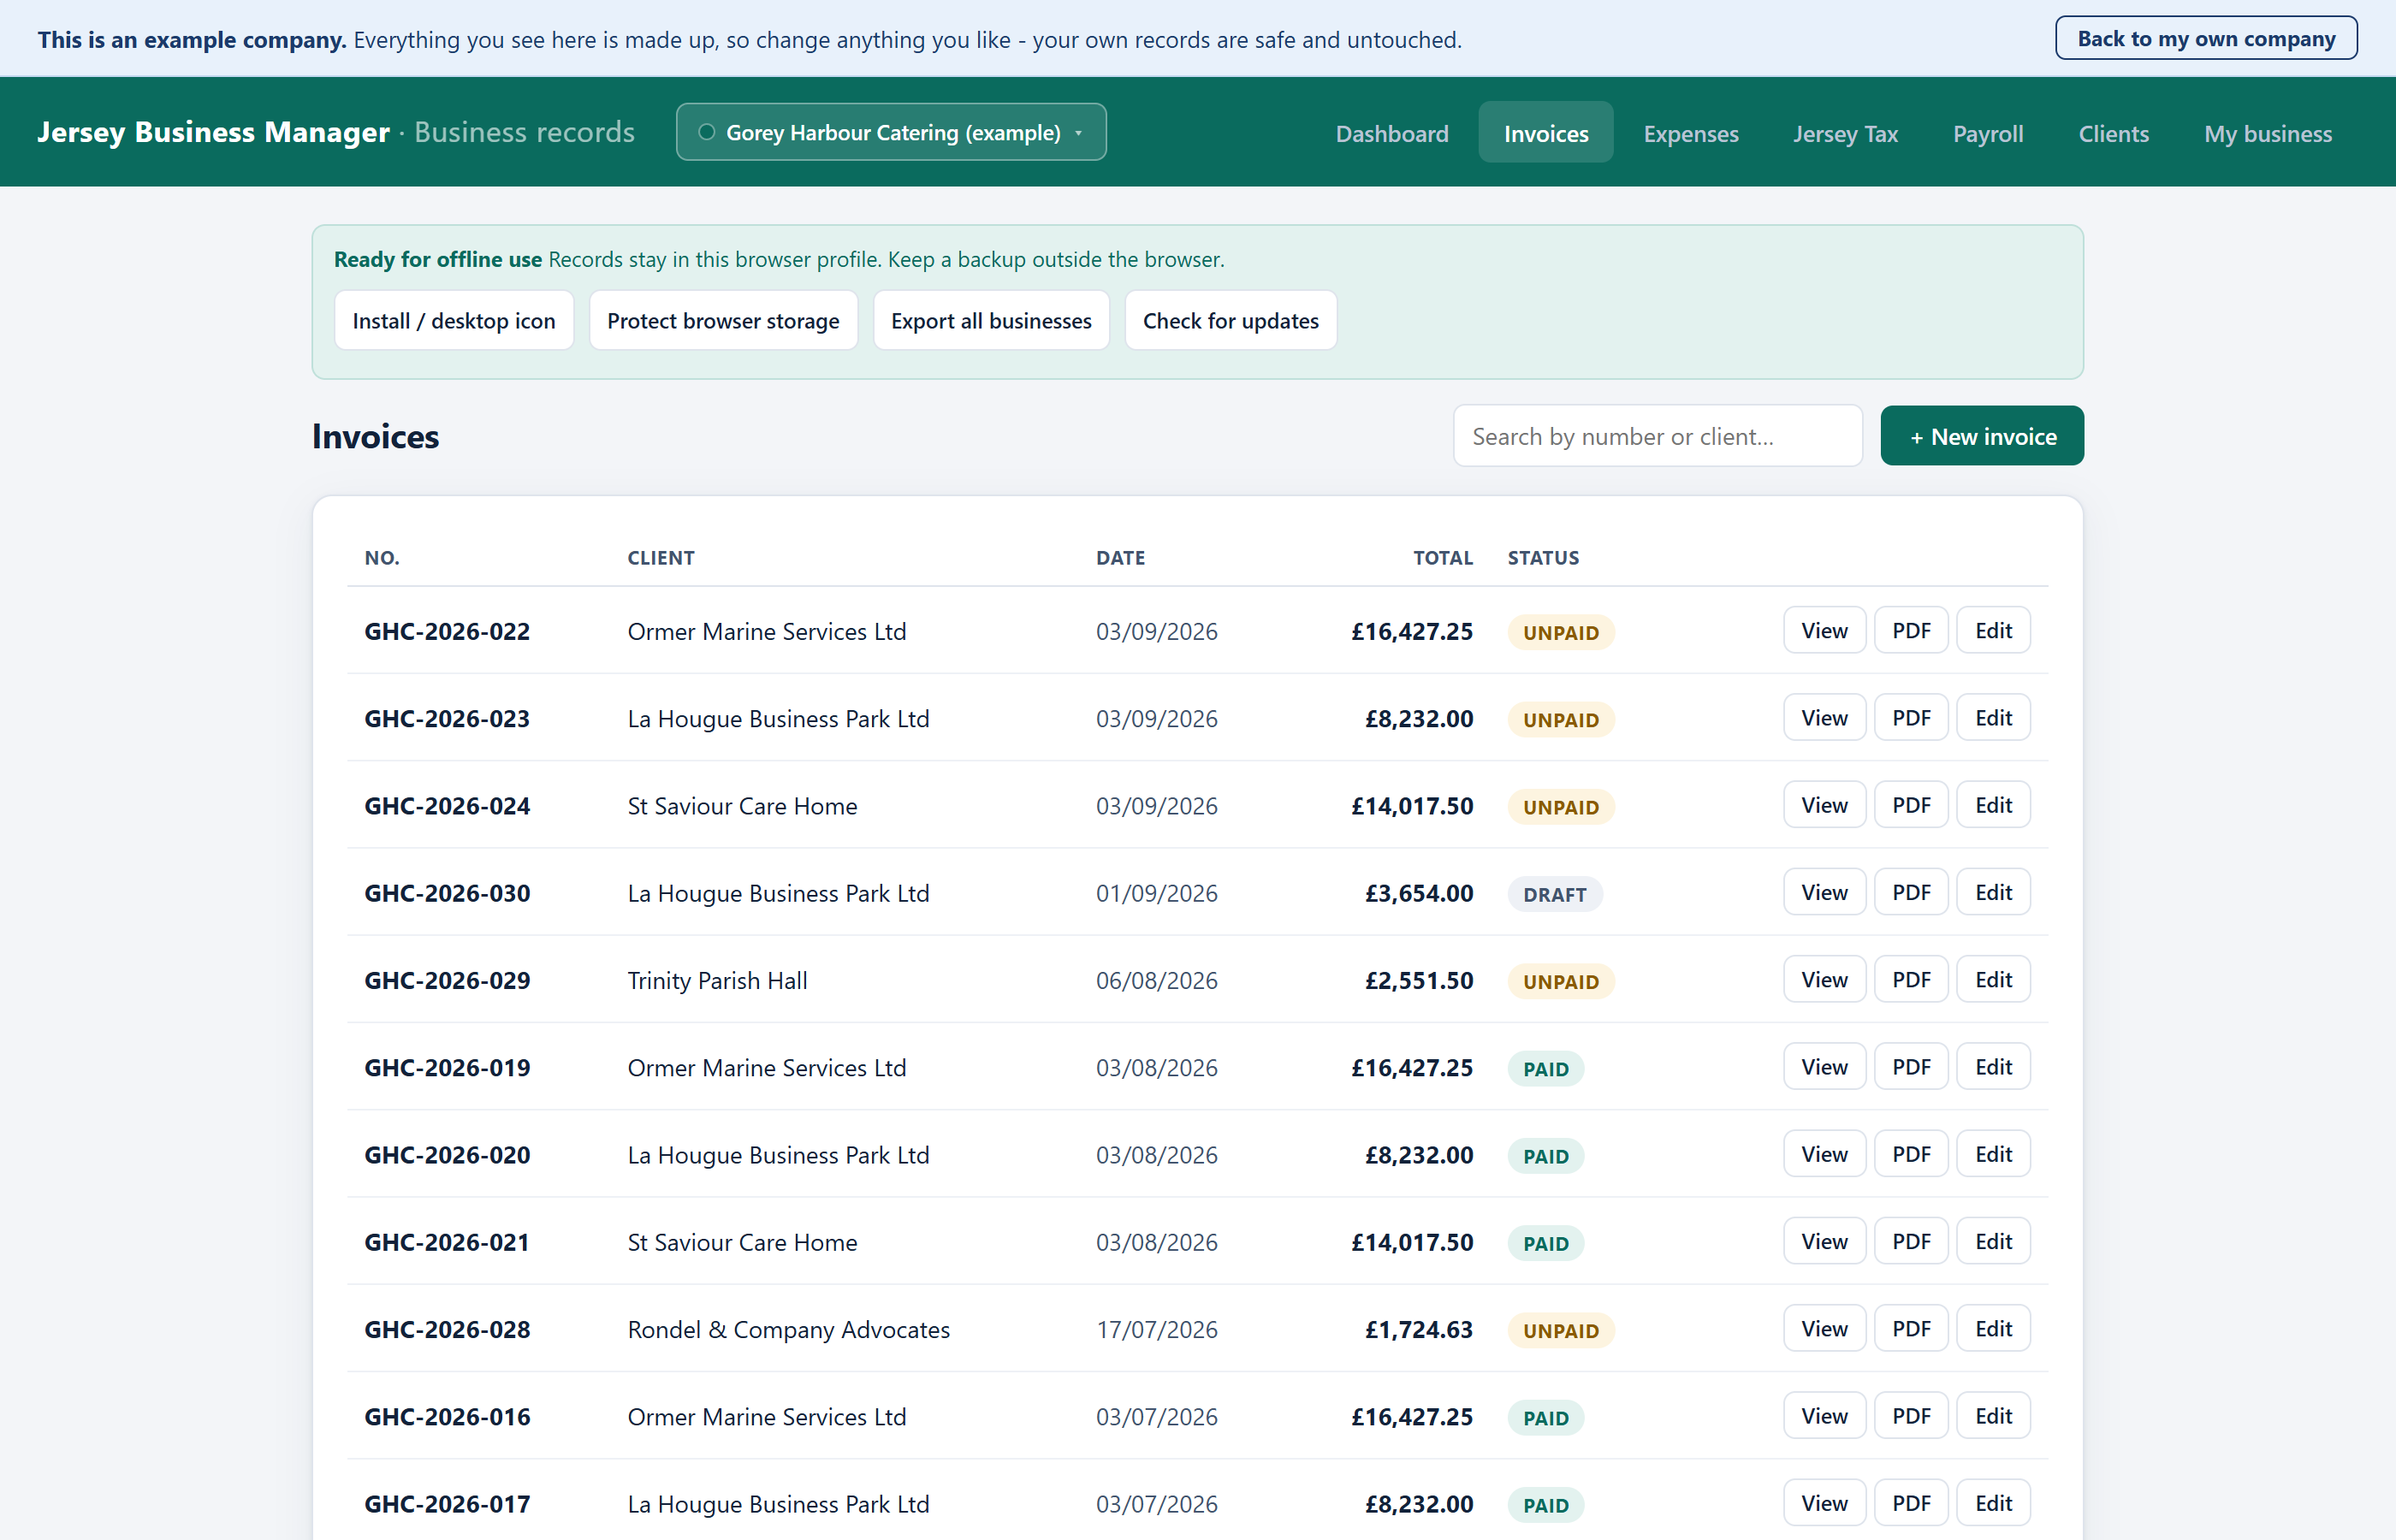The width and height of the screenshot is (2396, 1540).
Task: Click total £3,654.00
Action: [1418, 893]
